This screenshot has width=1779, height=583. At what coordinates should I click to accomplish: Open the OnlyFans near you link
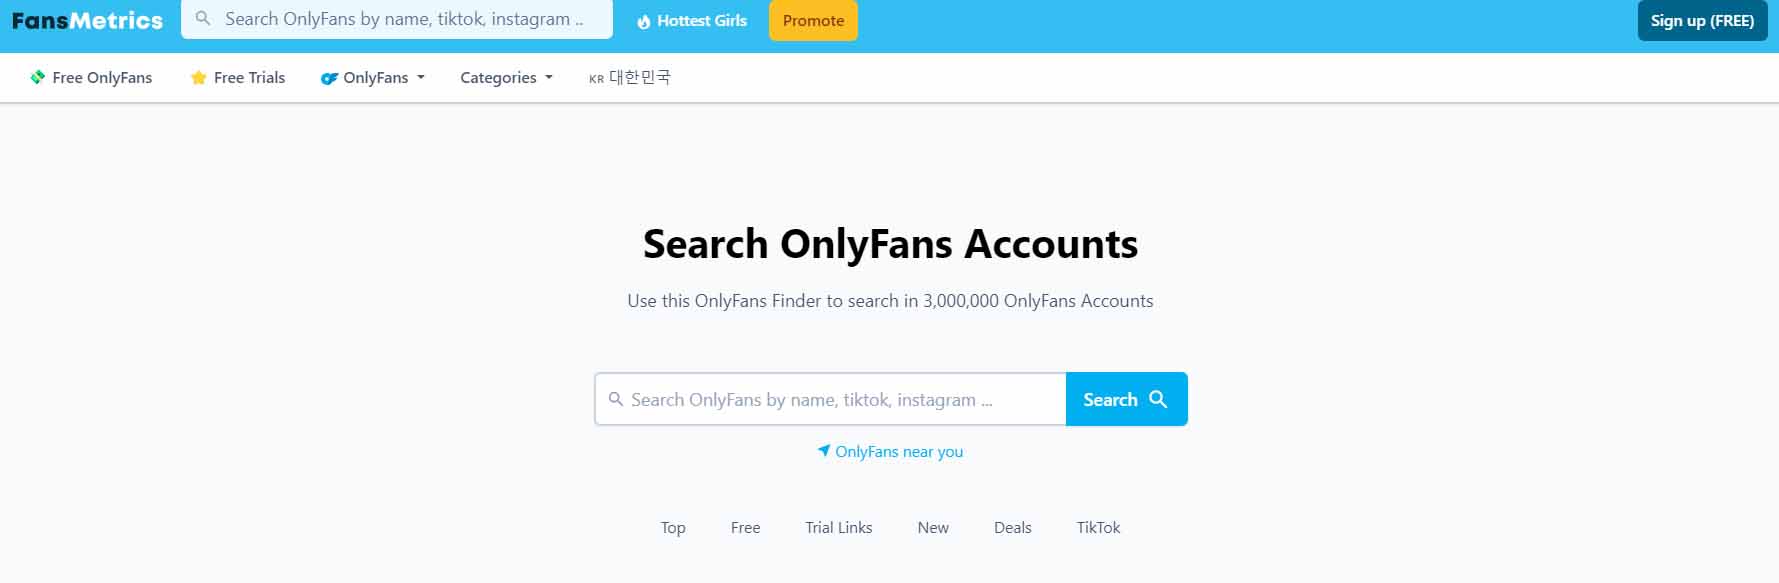tap(898, 451)
